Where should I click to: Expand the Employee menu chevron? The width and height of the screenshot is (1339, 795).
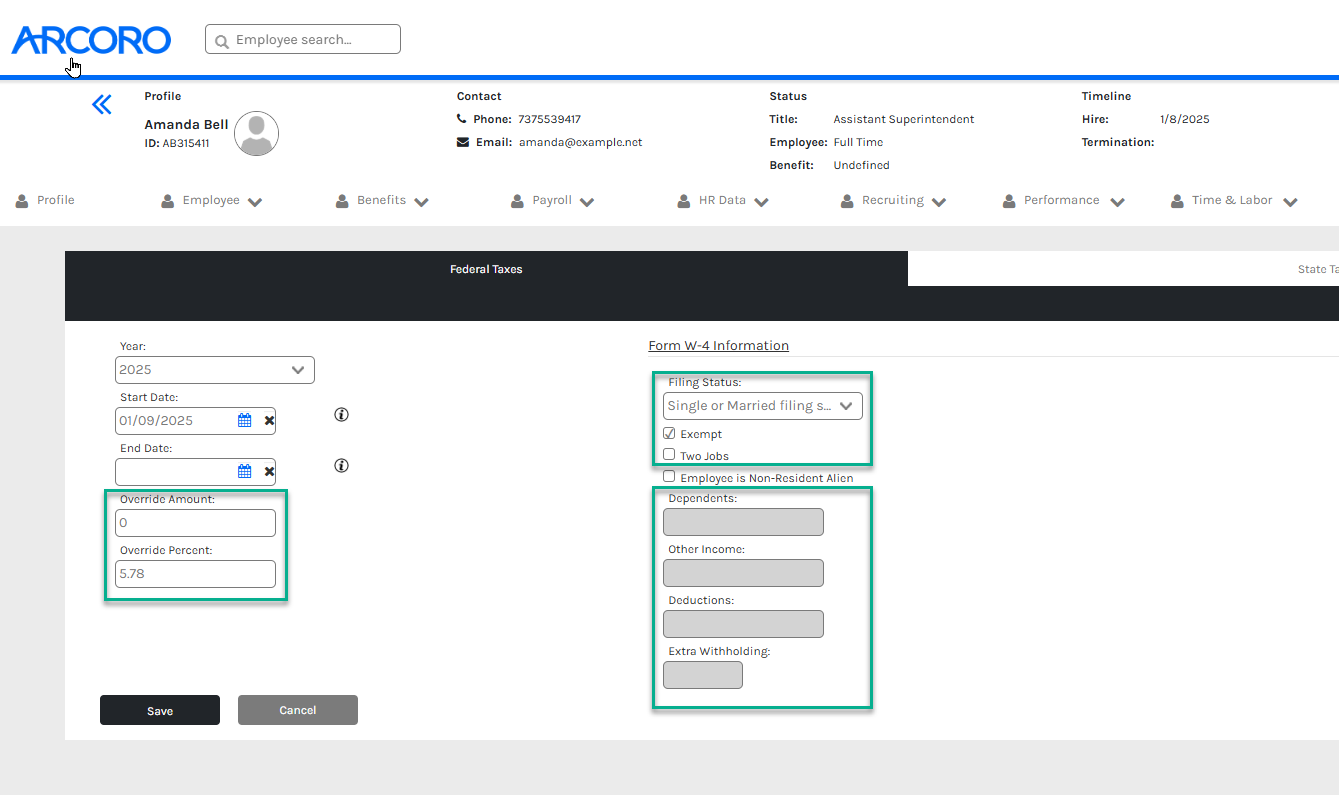255,202
